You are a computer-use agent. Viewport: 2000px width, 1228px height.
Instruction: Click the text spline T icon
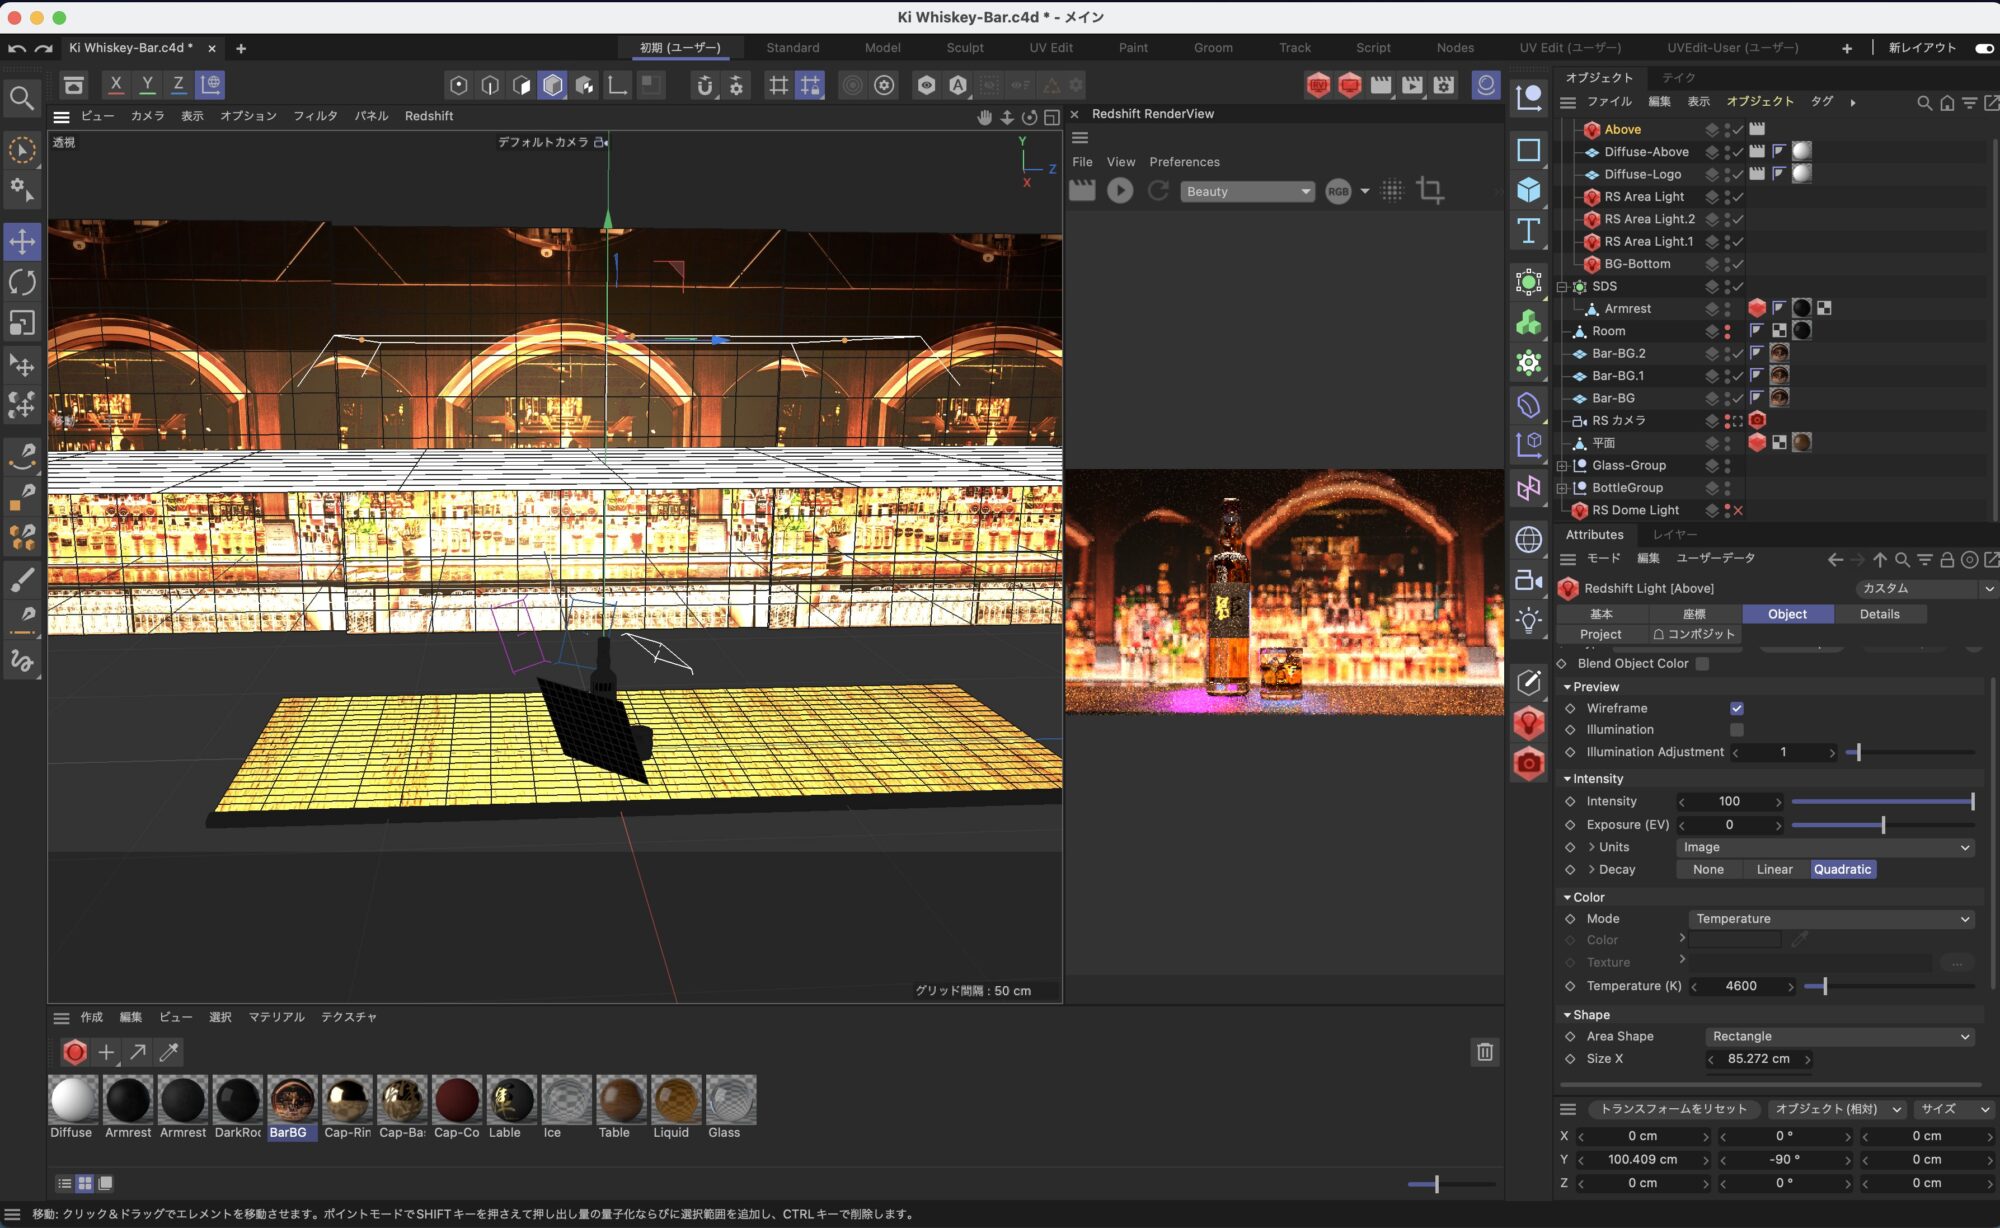pos(1528,231)
